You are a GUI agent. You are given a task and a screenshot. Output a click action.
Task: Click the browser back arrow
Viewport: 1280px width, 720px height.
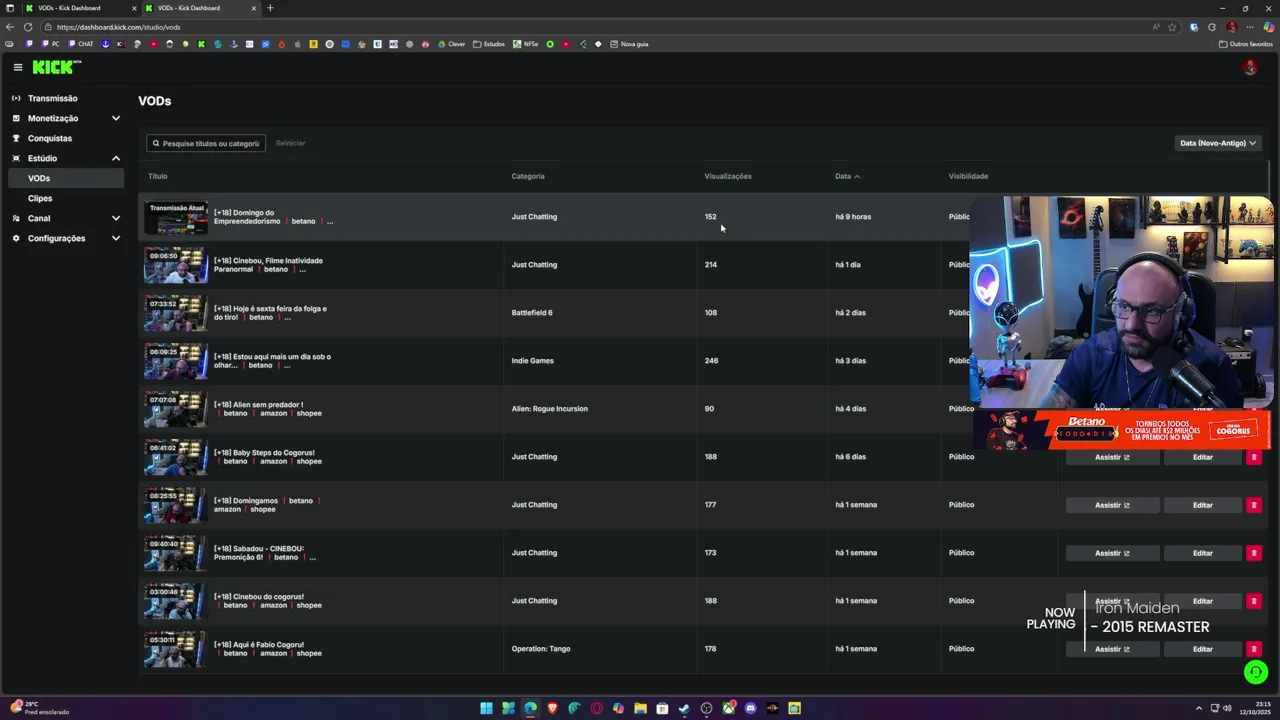[10, 27]
